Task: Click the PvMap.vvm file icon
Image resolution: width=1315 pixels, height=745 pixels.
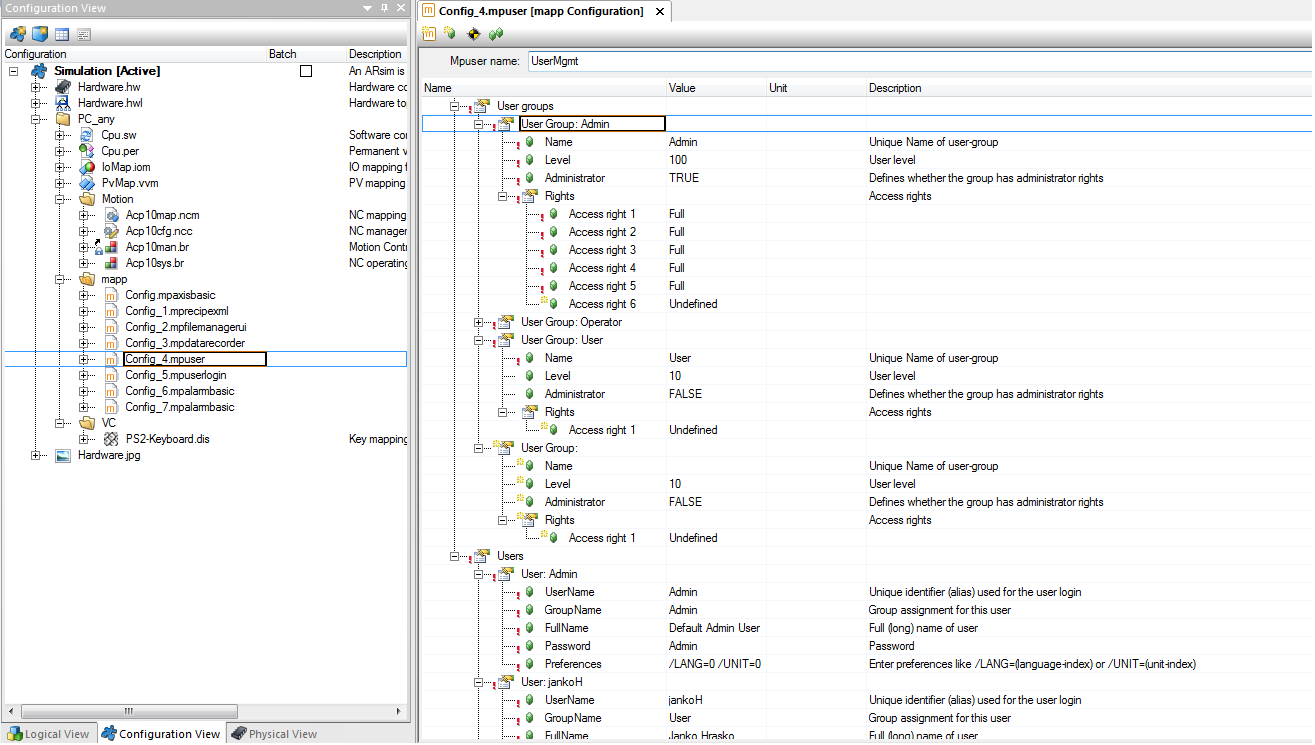Action: pyautogui.click(x=86, y=183)
